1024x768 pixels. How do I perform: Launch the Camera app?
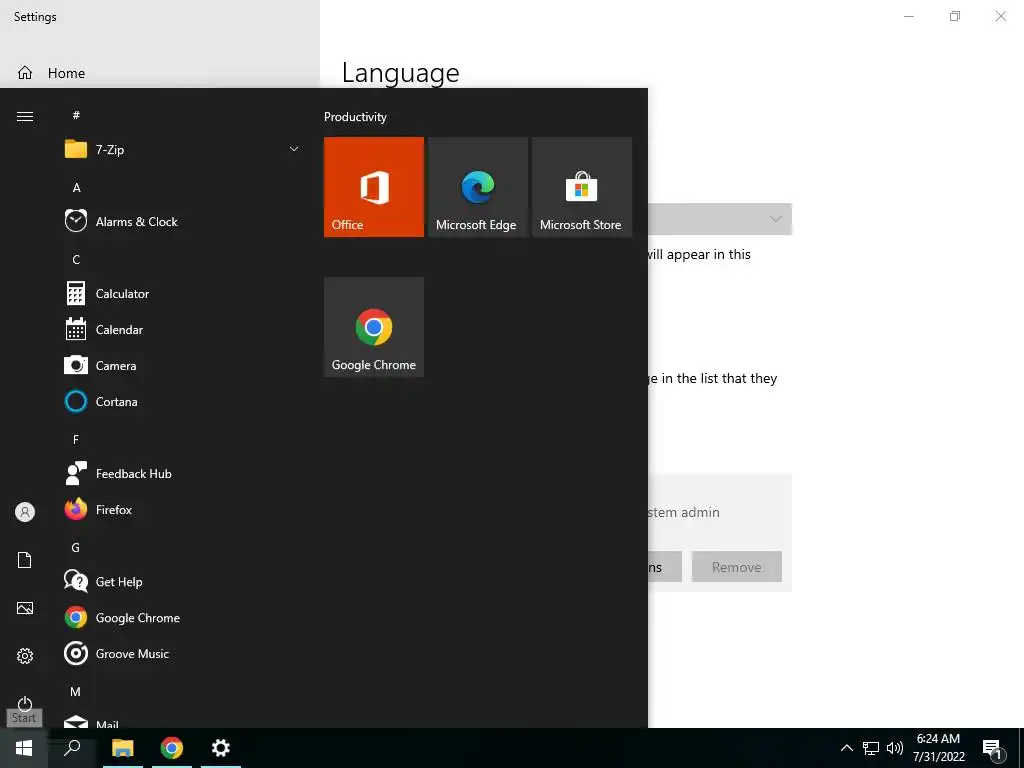(x=182, y=366)
